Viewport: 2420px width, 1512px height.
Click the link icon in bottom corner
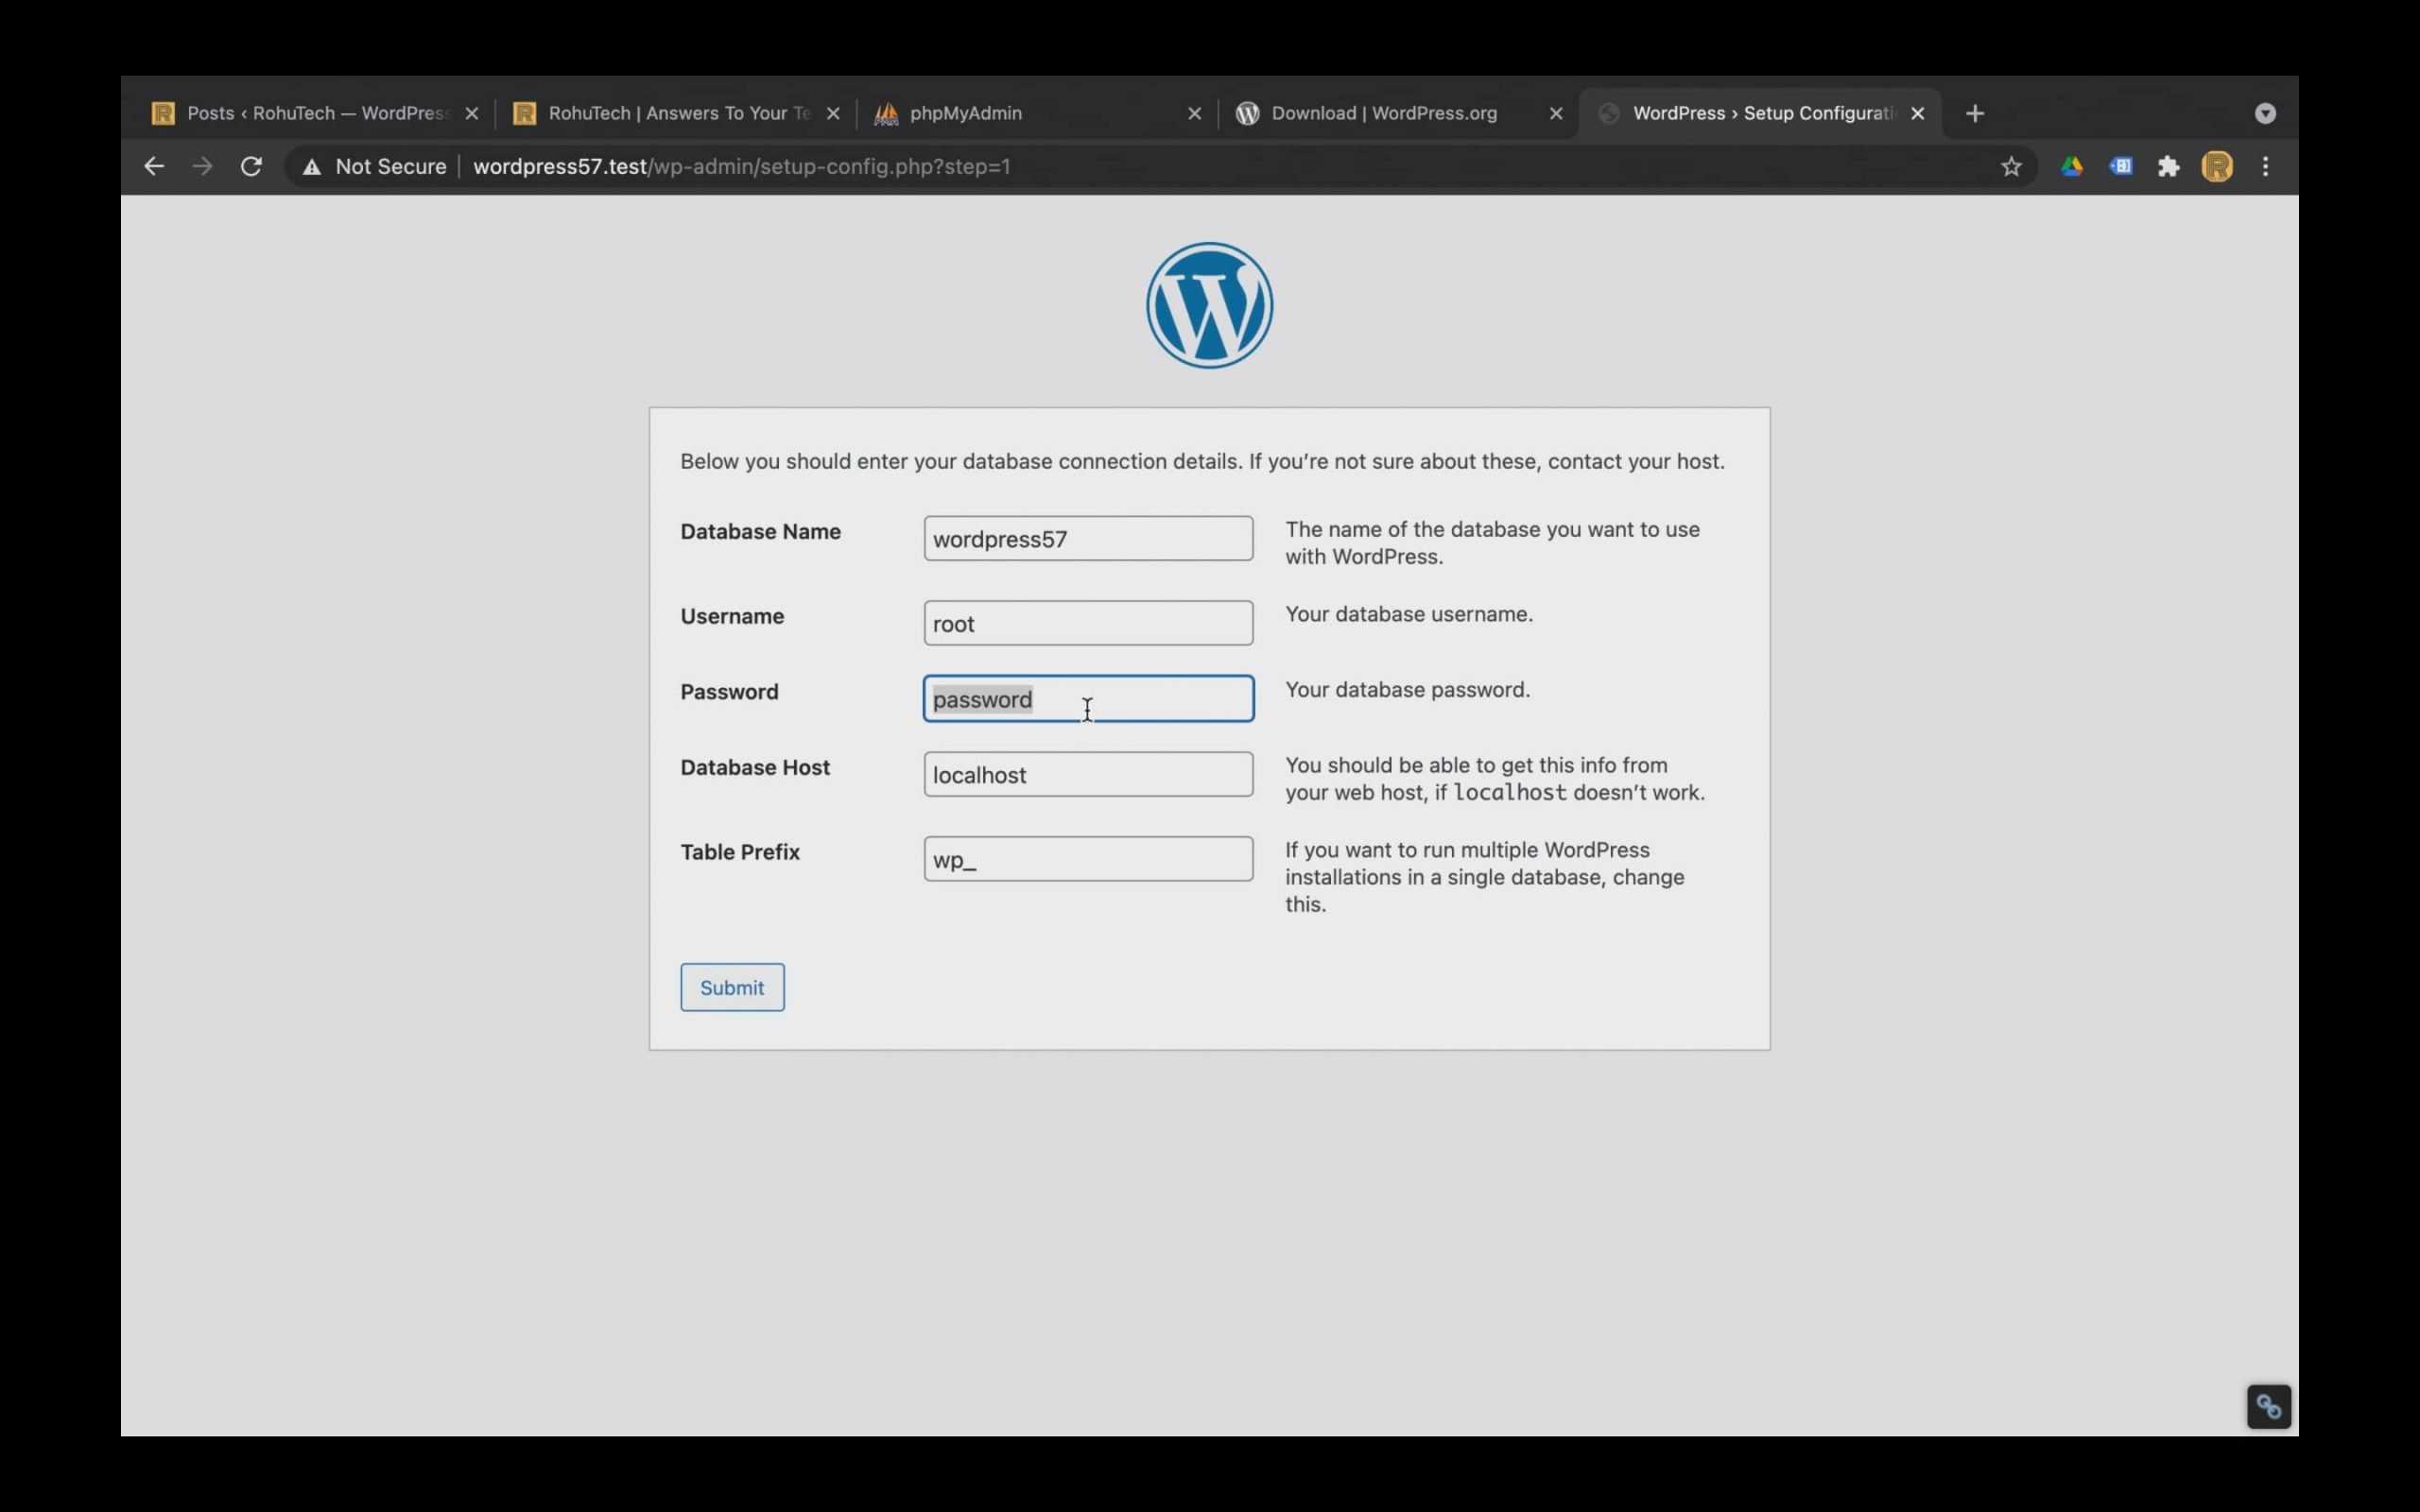(2269, 1407)
